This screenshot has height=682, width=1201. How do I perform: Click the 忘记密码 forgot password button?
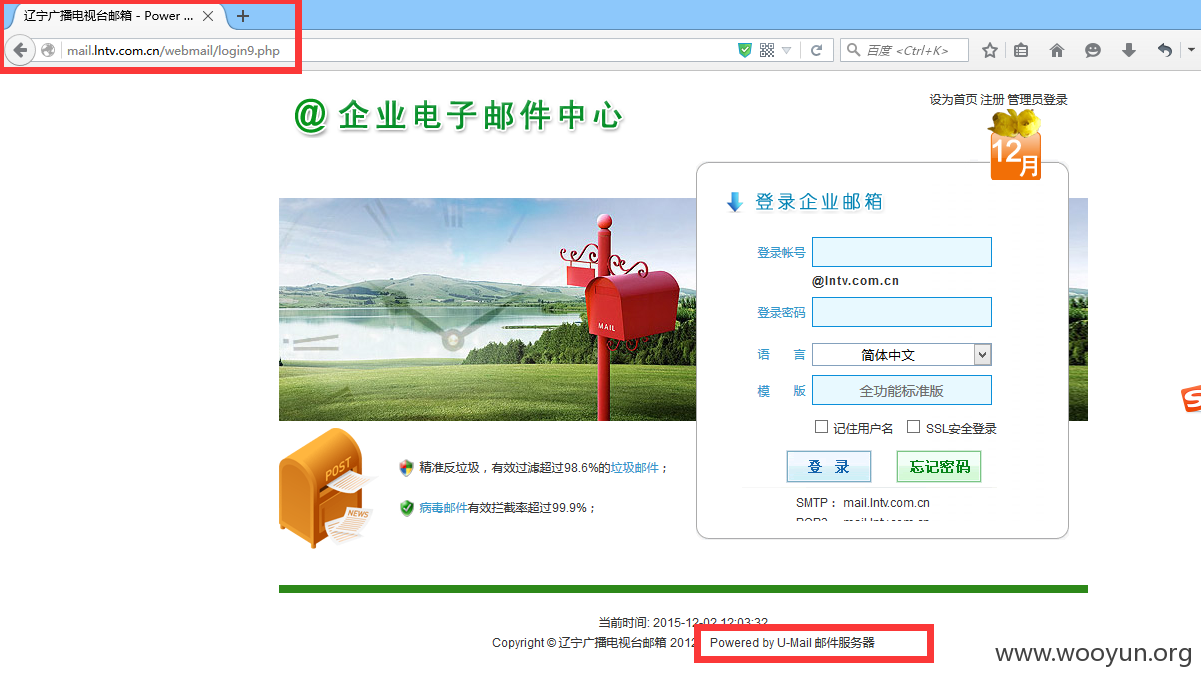click(x=939, y=467)
